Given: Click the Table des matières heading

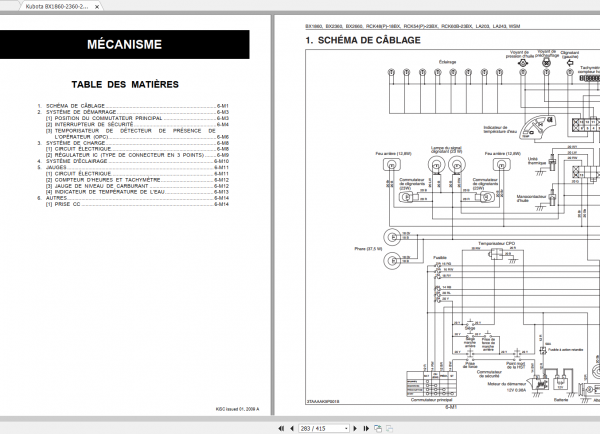Looking at the screenshot, I should click(x=125, y=84).
